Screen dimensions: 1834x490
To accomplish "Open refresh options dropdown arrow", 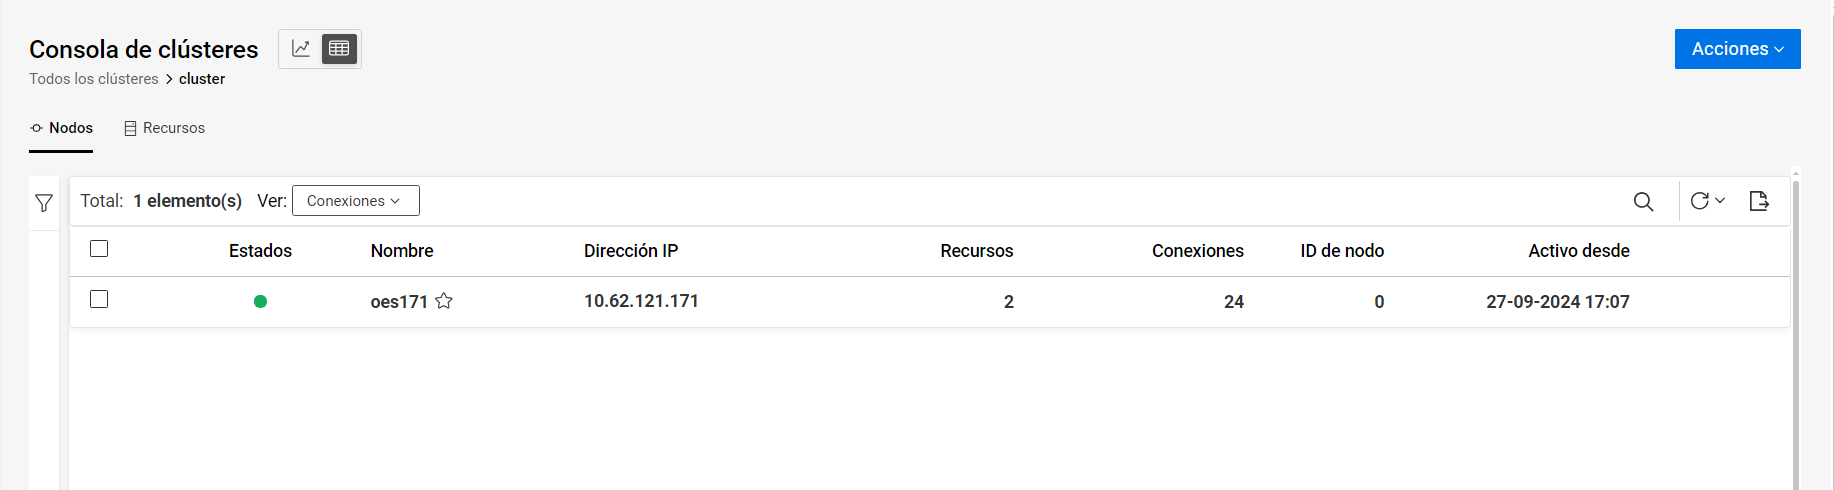I will tap(1720, 201).
